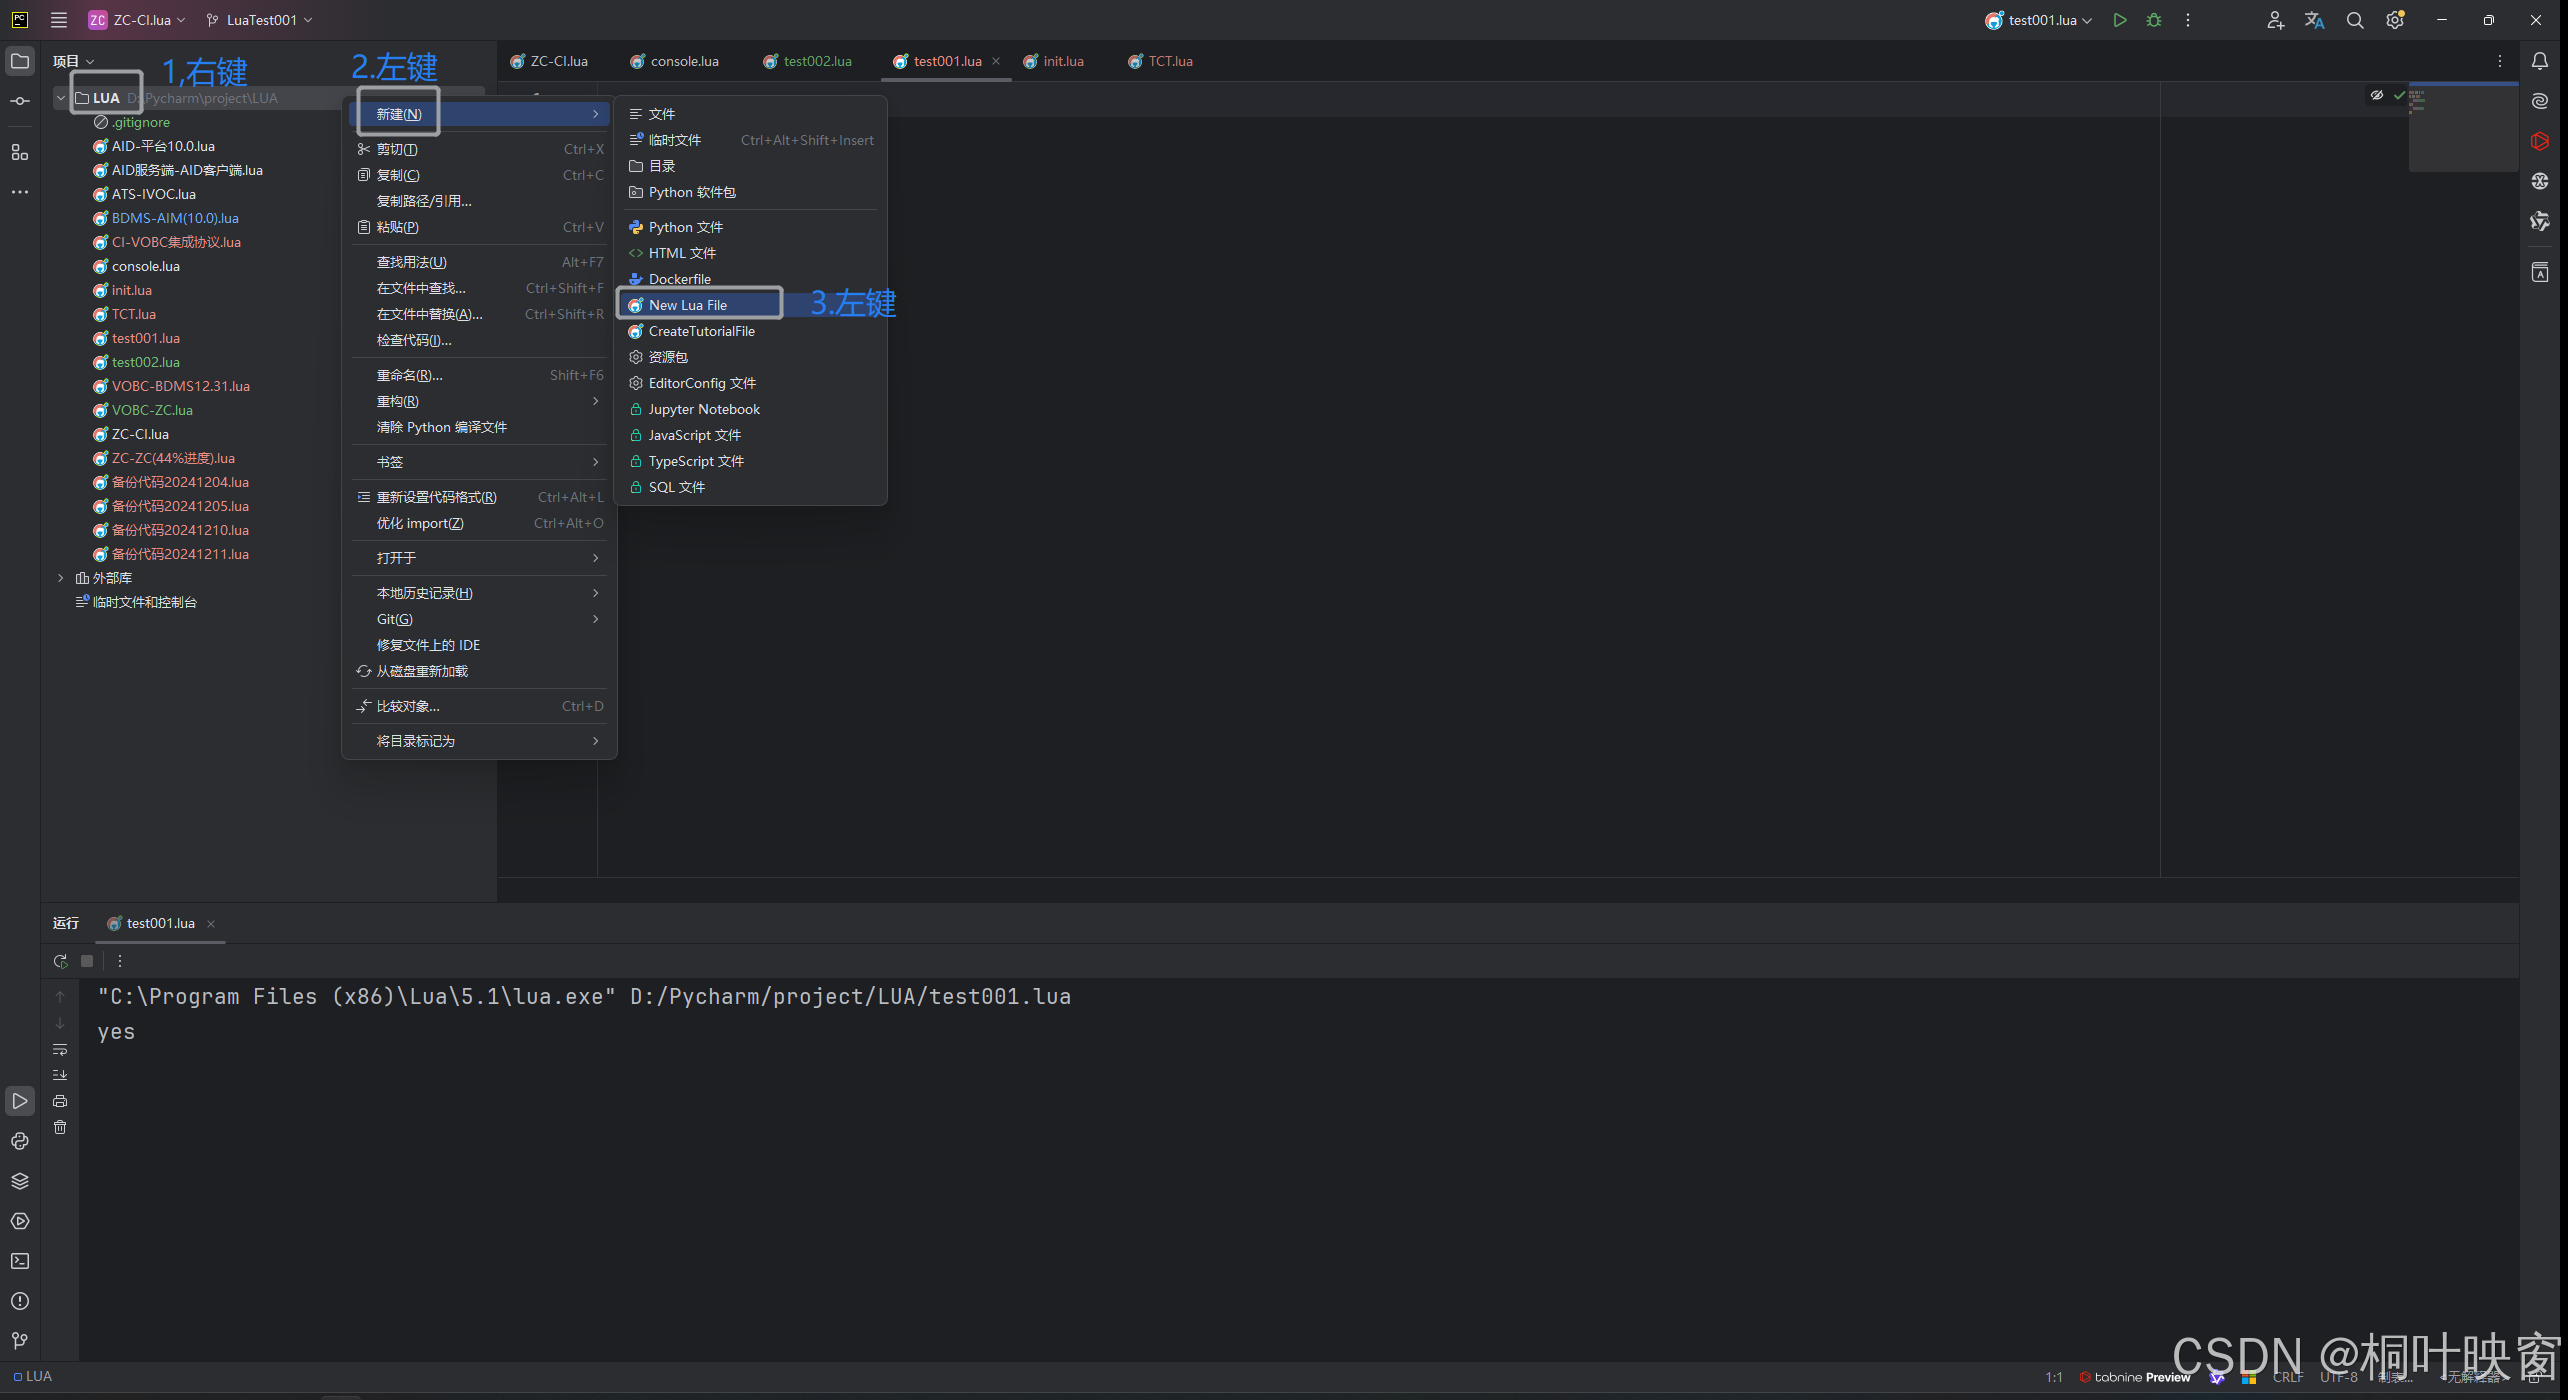Open the Notifications bell panel
Viewport: 2568px width, 1400px height.
pos(2539,61)
